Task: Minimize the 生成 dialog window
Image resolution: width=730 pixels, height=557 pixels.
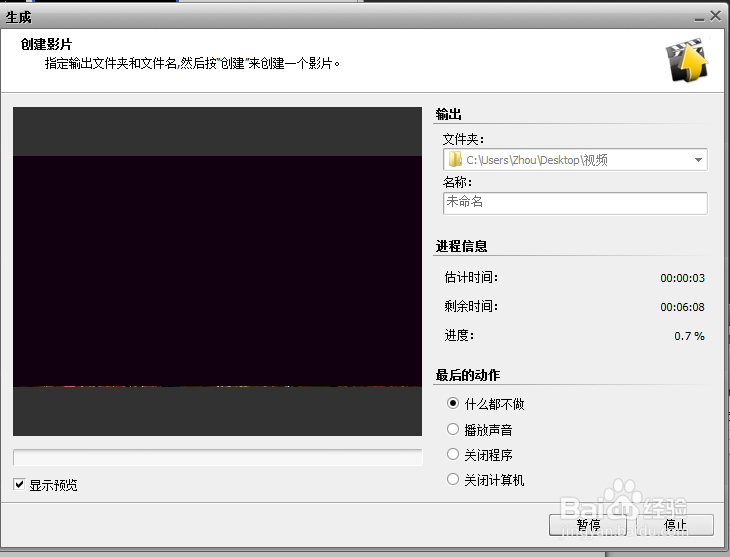Action: [699, 18]
